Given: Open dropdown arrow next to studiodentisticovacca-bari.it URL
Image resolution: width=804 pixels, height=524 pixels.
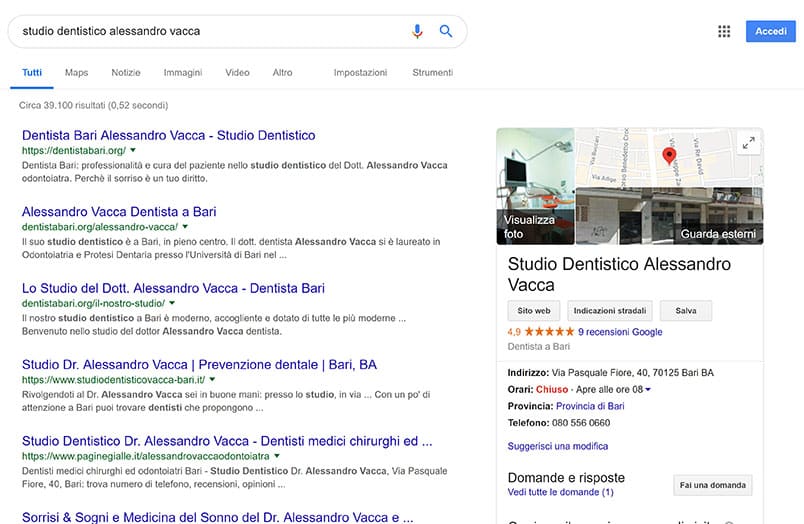Looking at the screenshot, I should click(214, 380).
